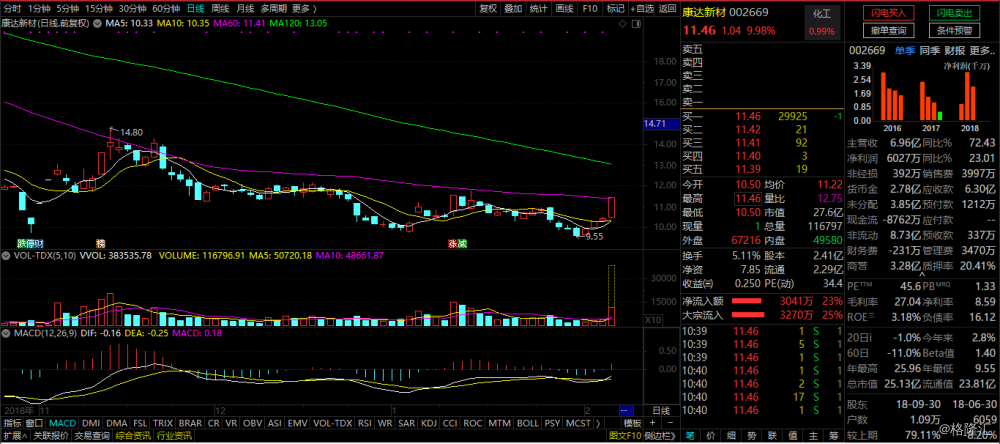Select the KDJ indicator tab
Screen dimensions: 1000x444
coord(430,423)
